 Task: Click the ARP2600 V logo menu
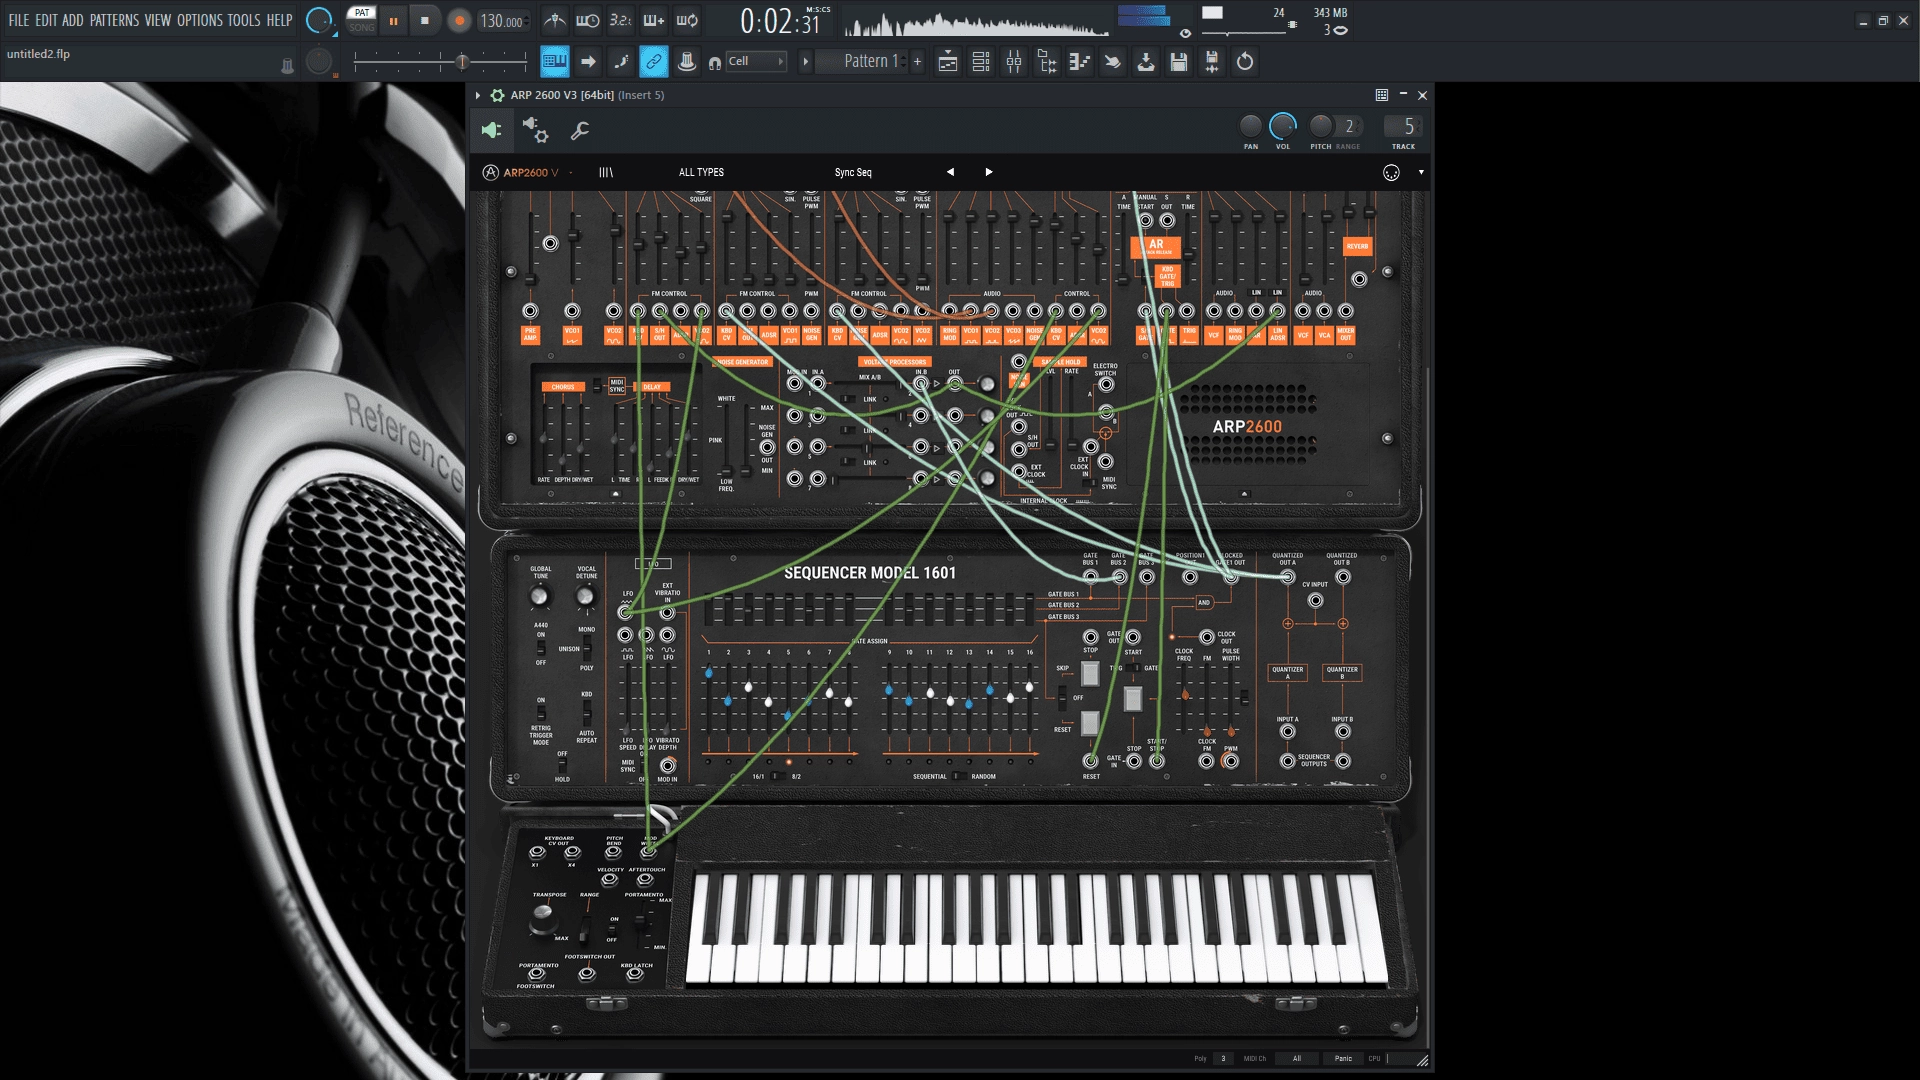click(521, 172)
